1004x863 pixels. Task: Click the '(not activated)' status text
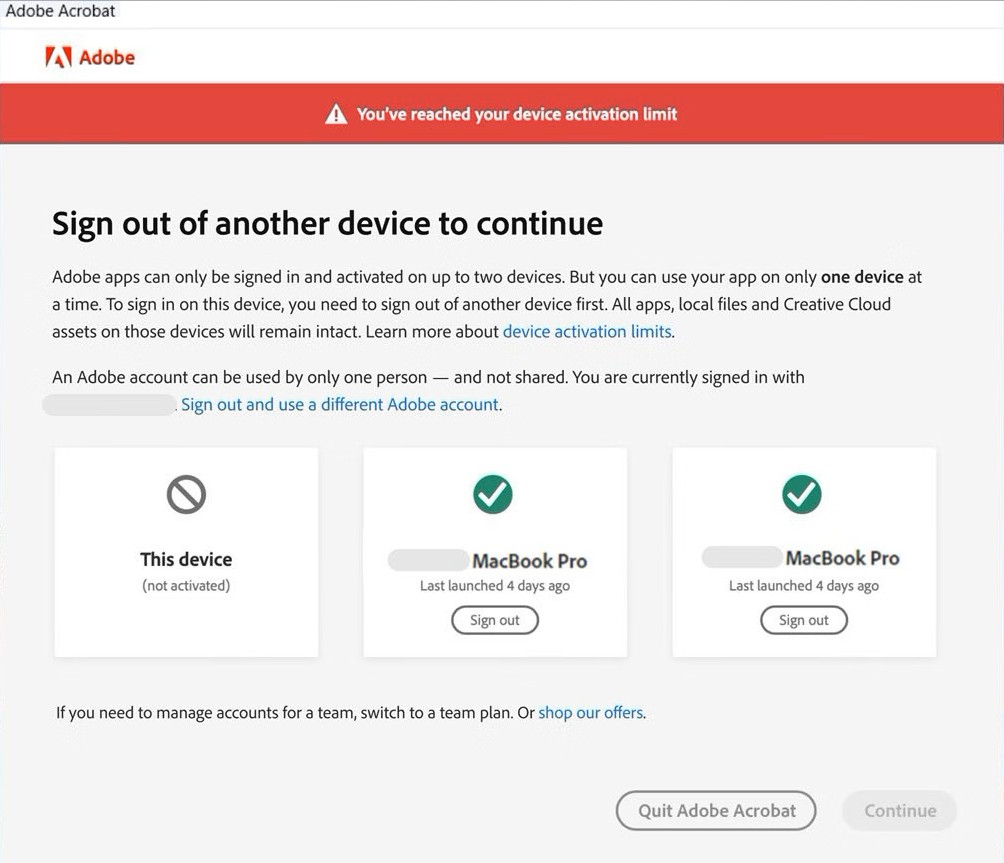tap(186, 586)
